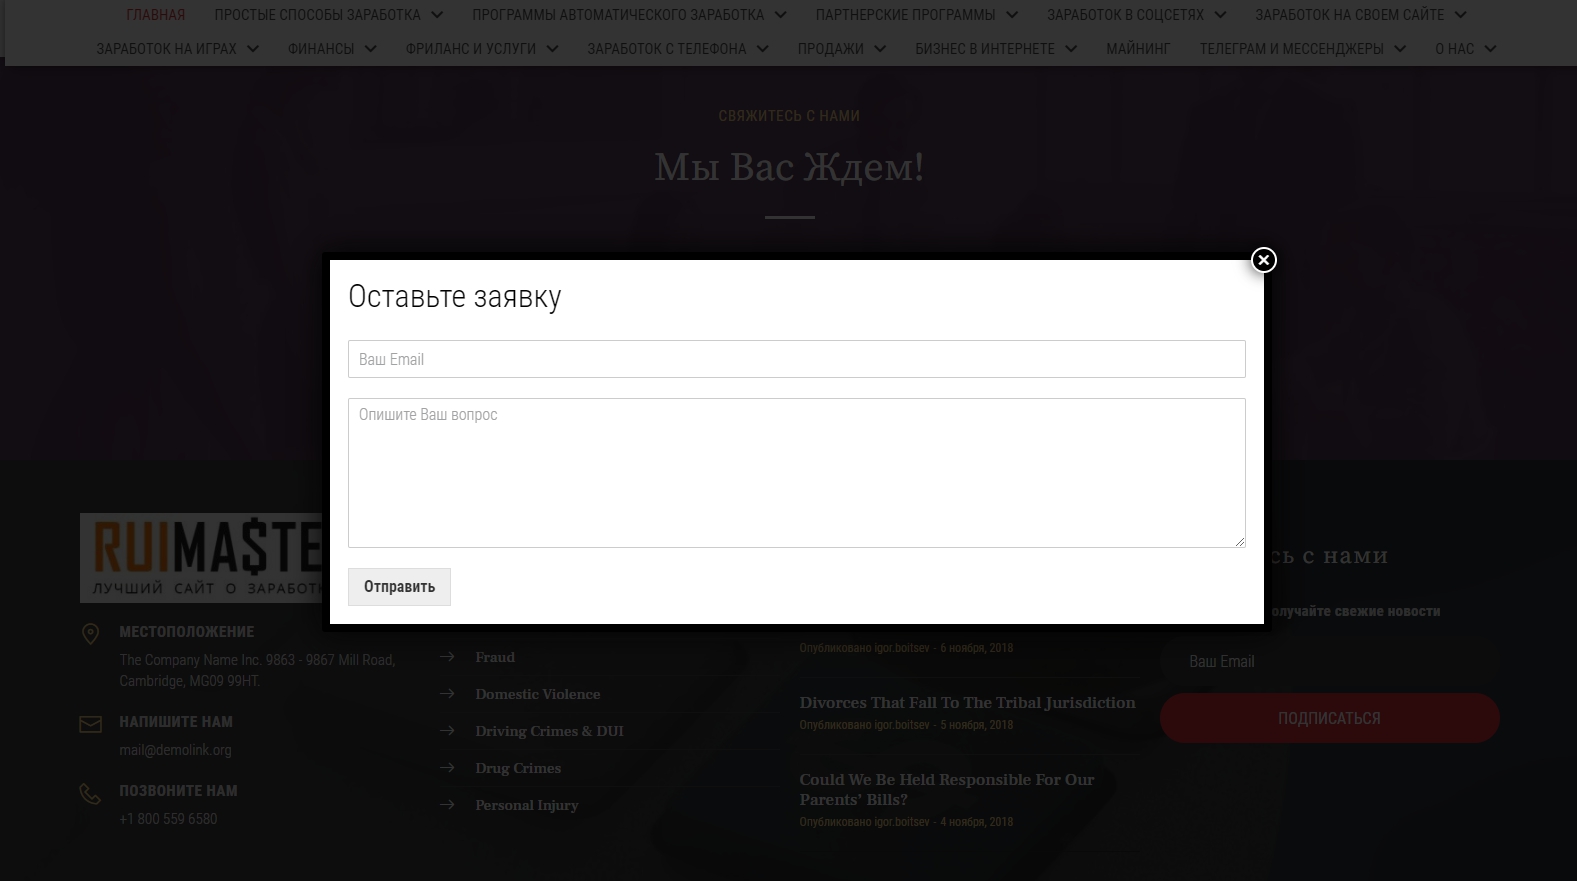Open the О НАС menu
The image size is (1577, 881).
click(x=1454, y=48)
